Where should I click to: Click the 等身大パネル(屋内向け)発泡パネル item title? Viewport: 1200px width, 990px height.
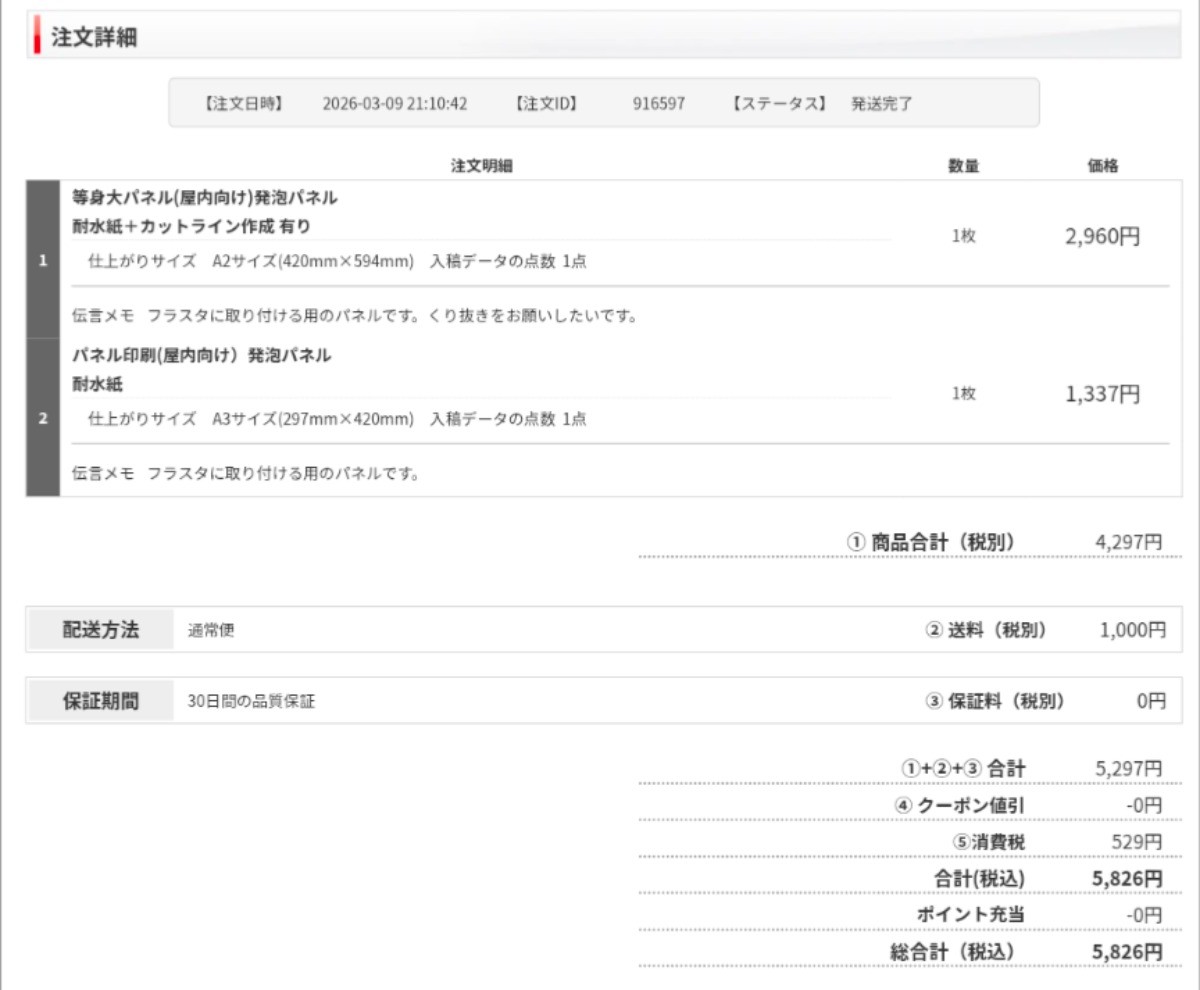pos(205,198)
